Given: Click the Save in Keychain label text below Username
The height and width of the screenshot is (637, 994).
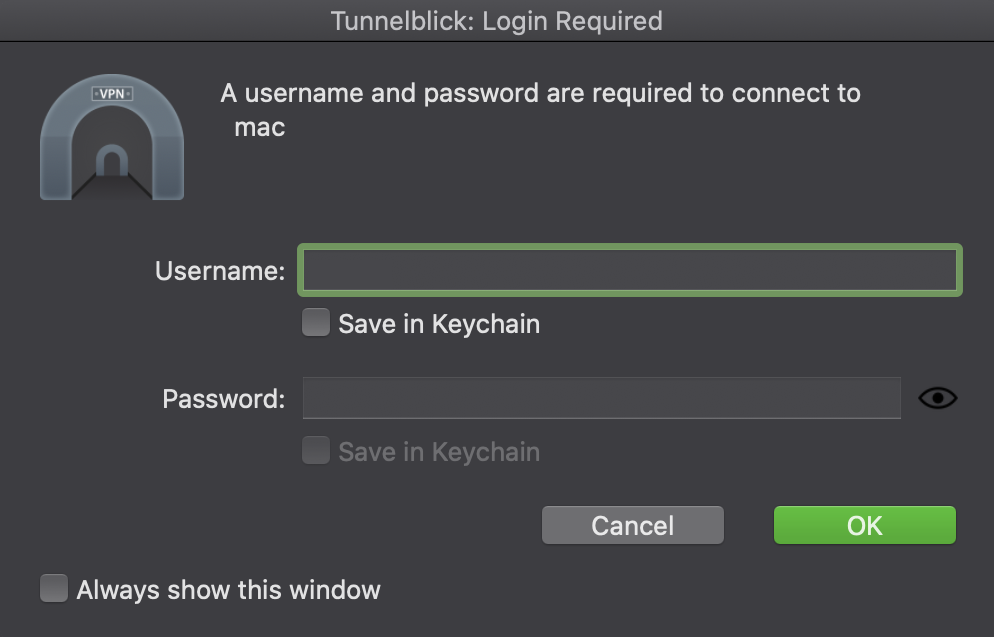Looking at the screenshot, I should coord(439,324).
